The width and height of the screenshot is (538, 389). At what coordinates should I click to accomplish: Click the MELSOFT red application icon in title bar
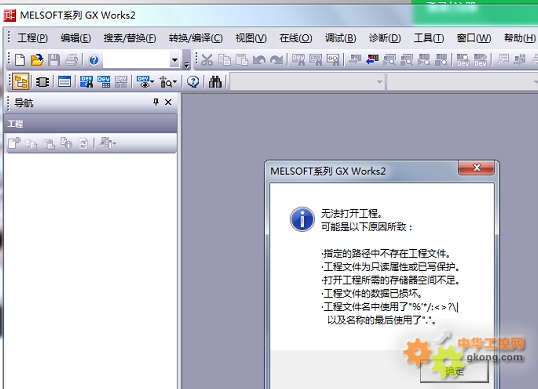10,15
